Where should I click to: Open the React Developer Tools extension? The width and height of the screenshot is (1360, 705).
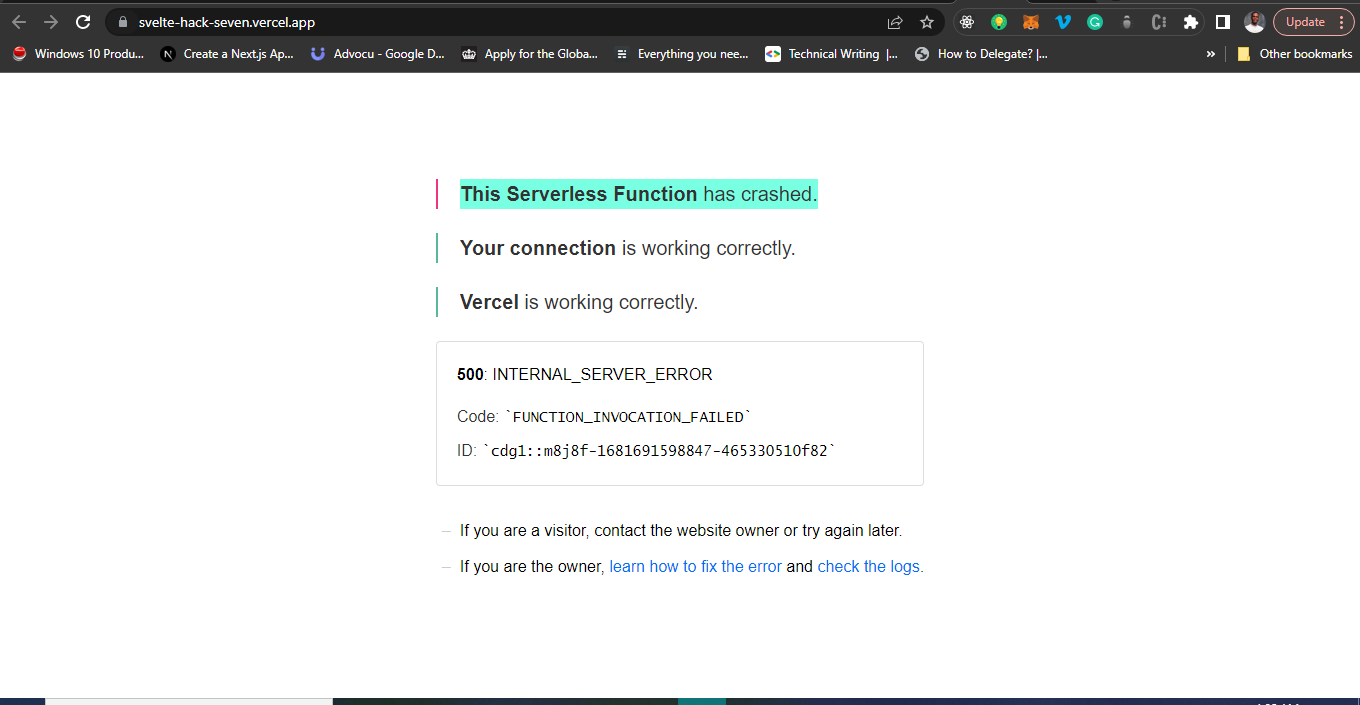pyautogui.click(x=966, y=21)
